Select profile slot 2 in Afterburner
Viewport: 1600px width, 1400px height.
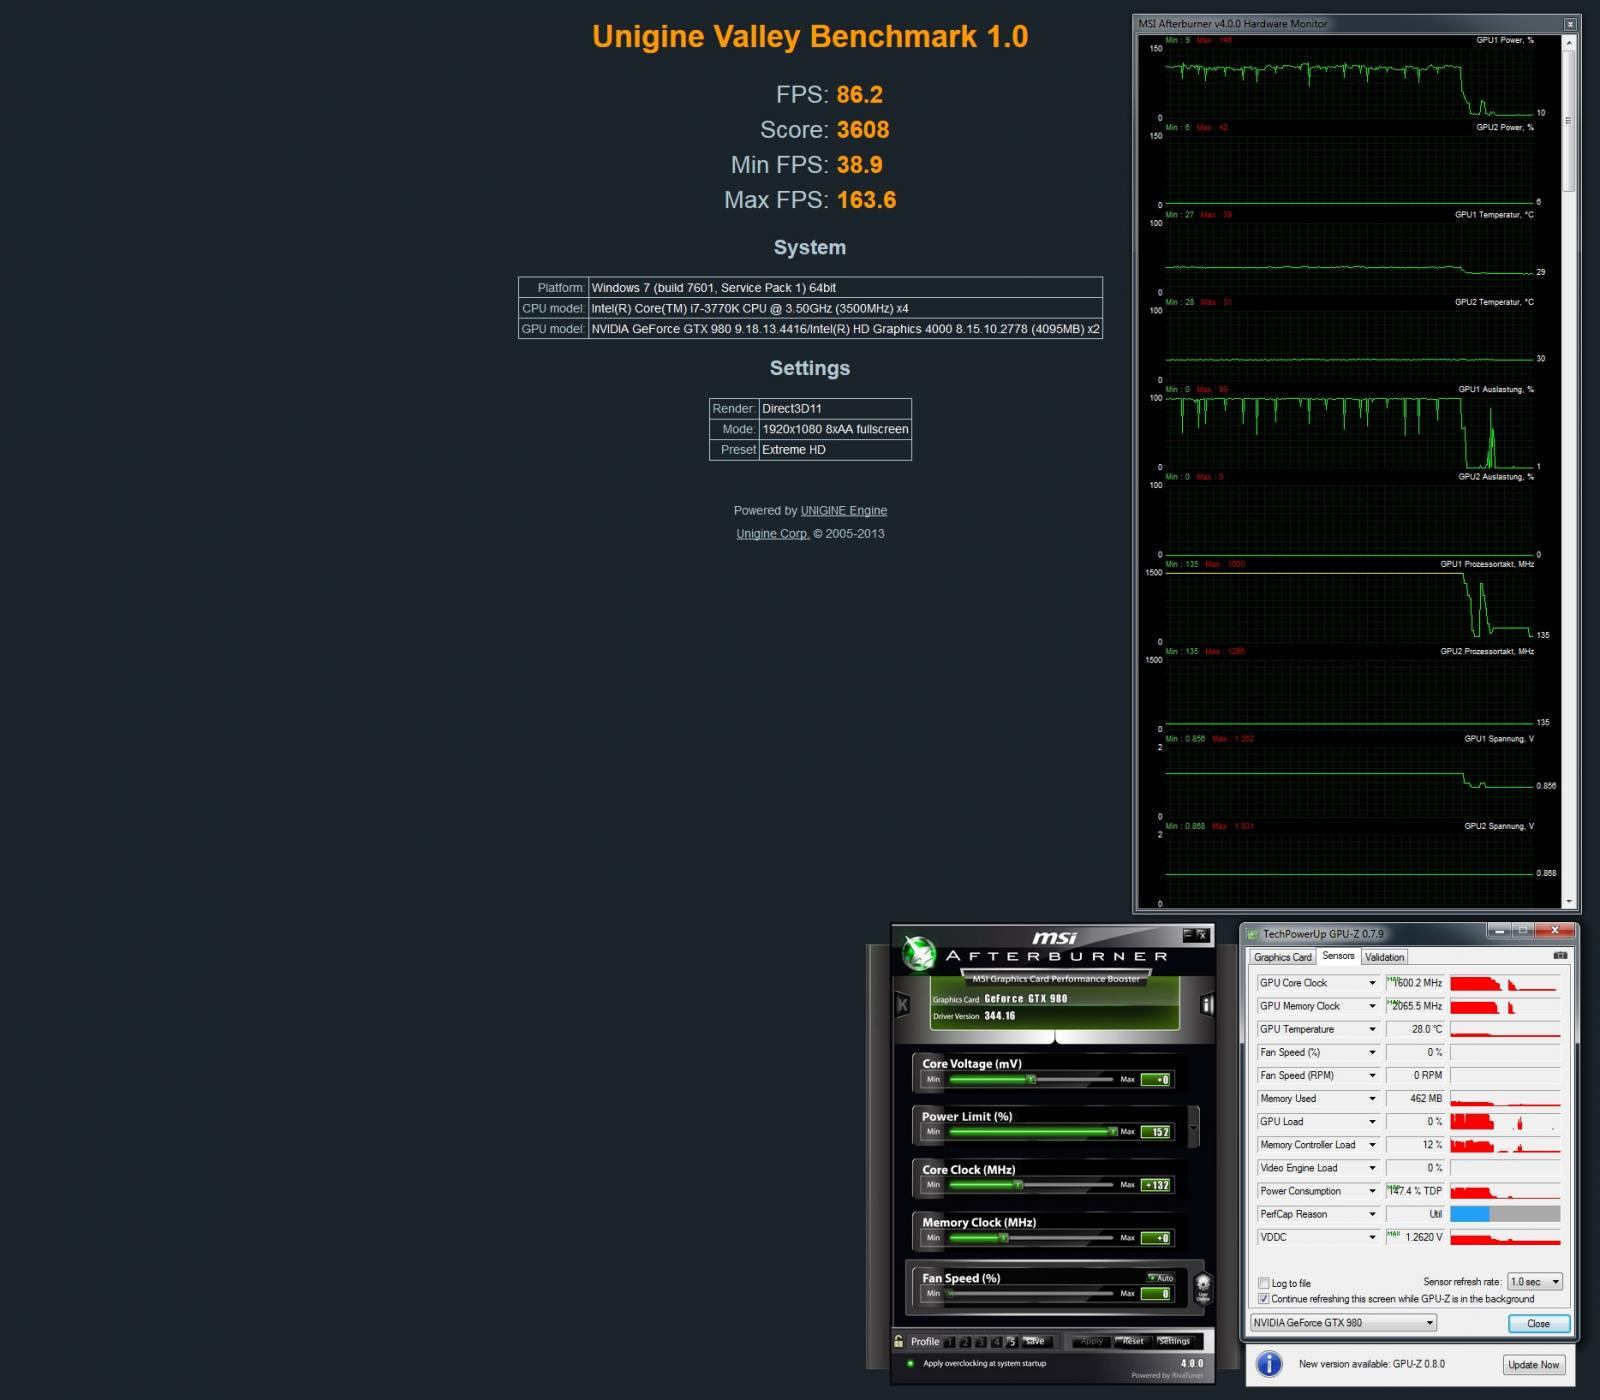966,1342
